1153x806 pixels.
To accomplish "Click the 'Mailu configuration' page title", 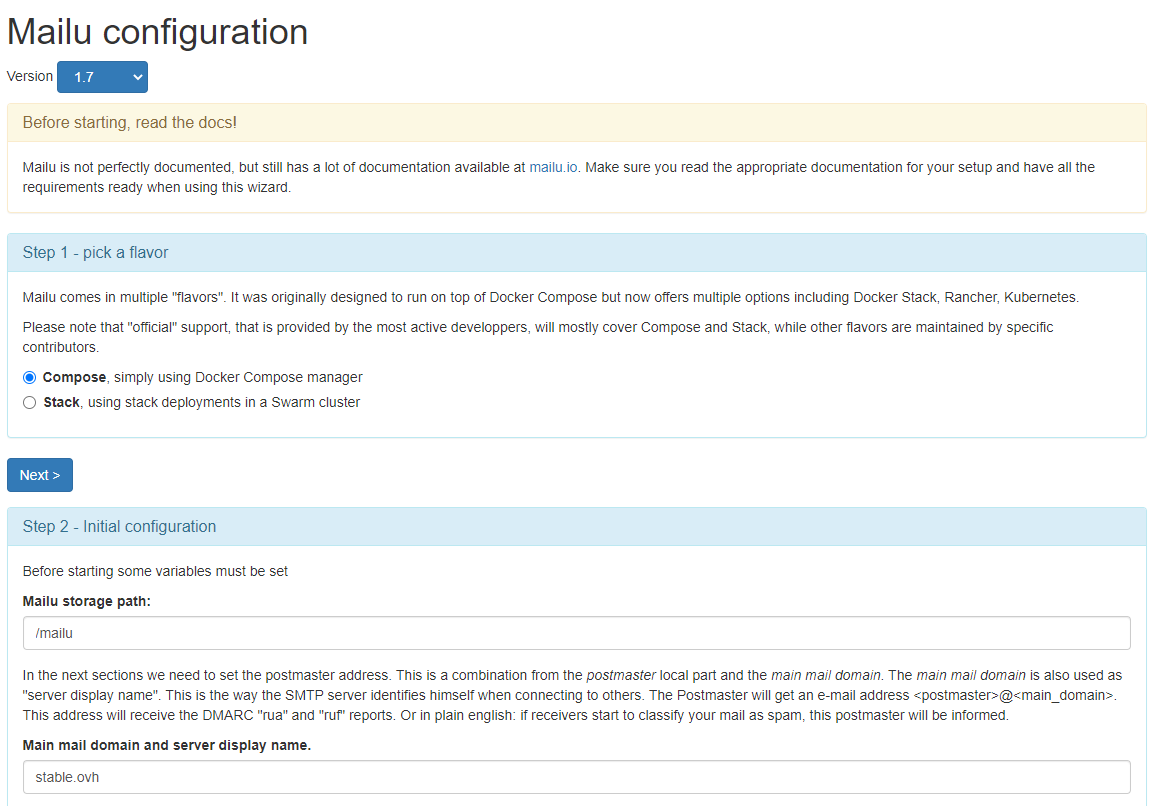I will [x=157, y=32].
